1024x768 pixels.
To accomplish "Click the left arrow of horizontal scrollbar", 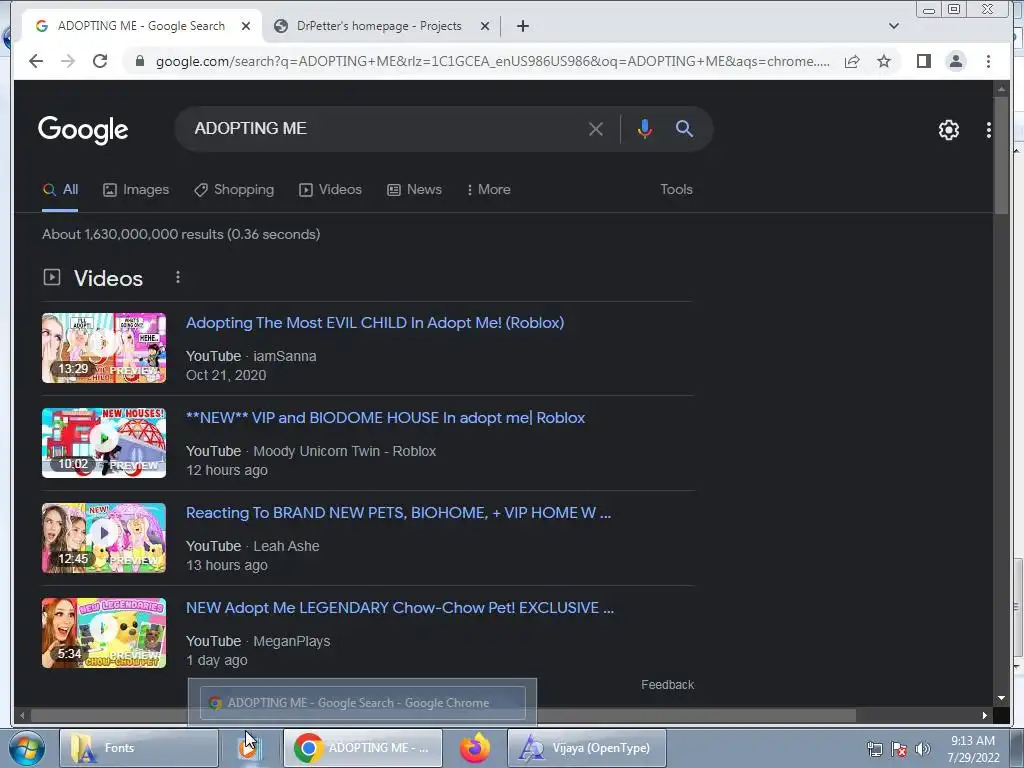I will [22, 715].
